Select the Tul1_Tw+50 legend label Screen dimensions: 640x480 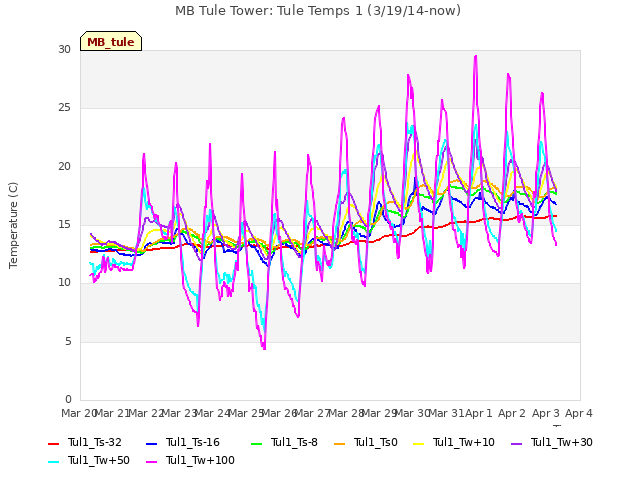point(99,460)
